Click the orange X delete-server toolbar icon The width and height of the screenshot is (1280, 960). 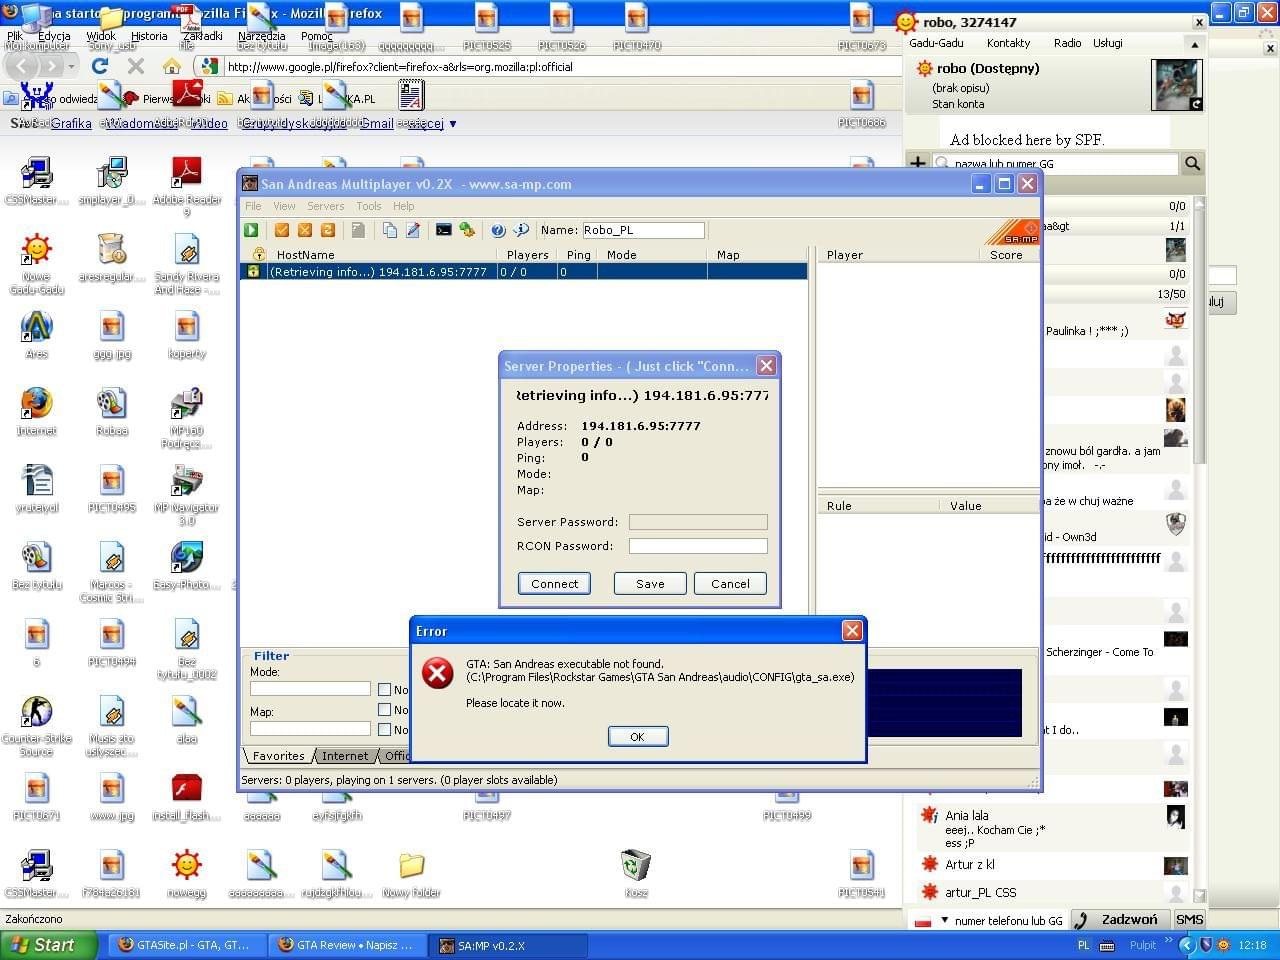305,230
